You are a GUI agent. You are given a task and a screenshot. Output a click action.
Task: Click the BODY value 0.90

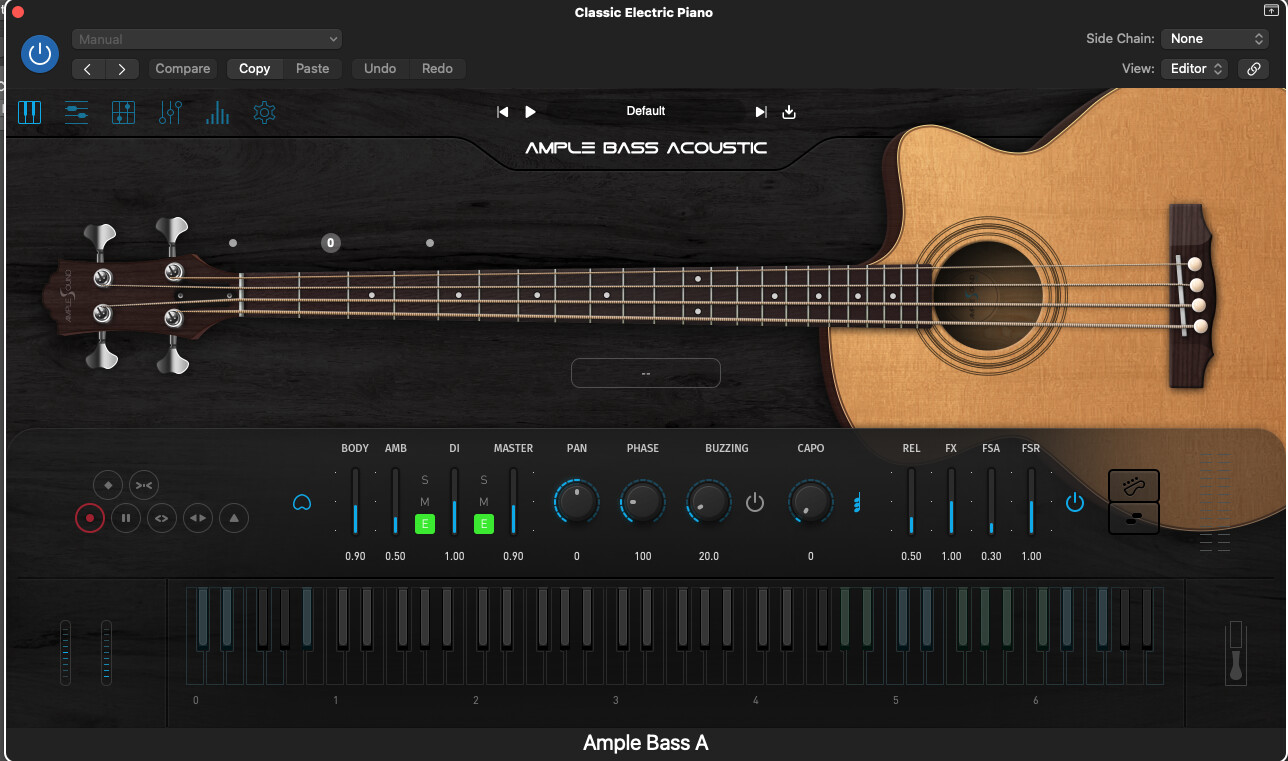(x=355, y=556)
